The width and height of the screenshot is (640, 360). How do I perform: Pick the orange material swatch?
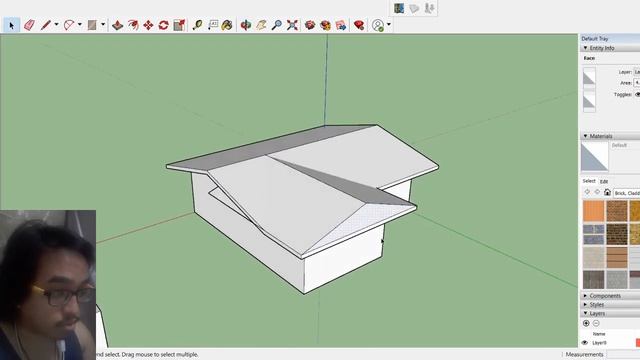pos(593,211)
